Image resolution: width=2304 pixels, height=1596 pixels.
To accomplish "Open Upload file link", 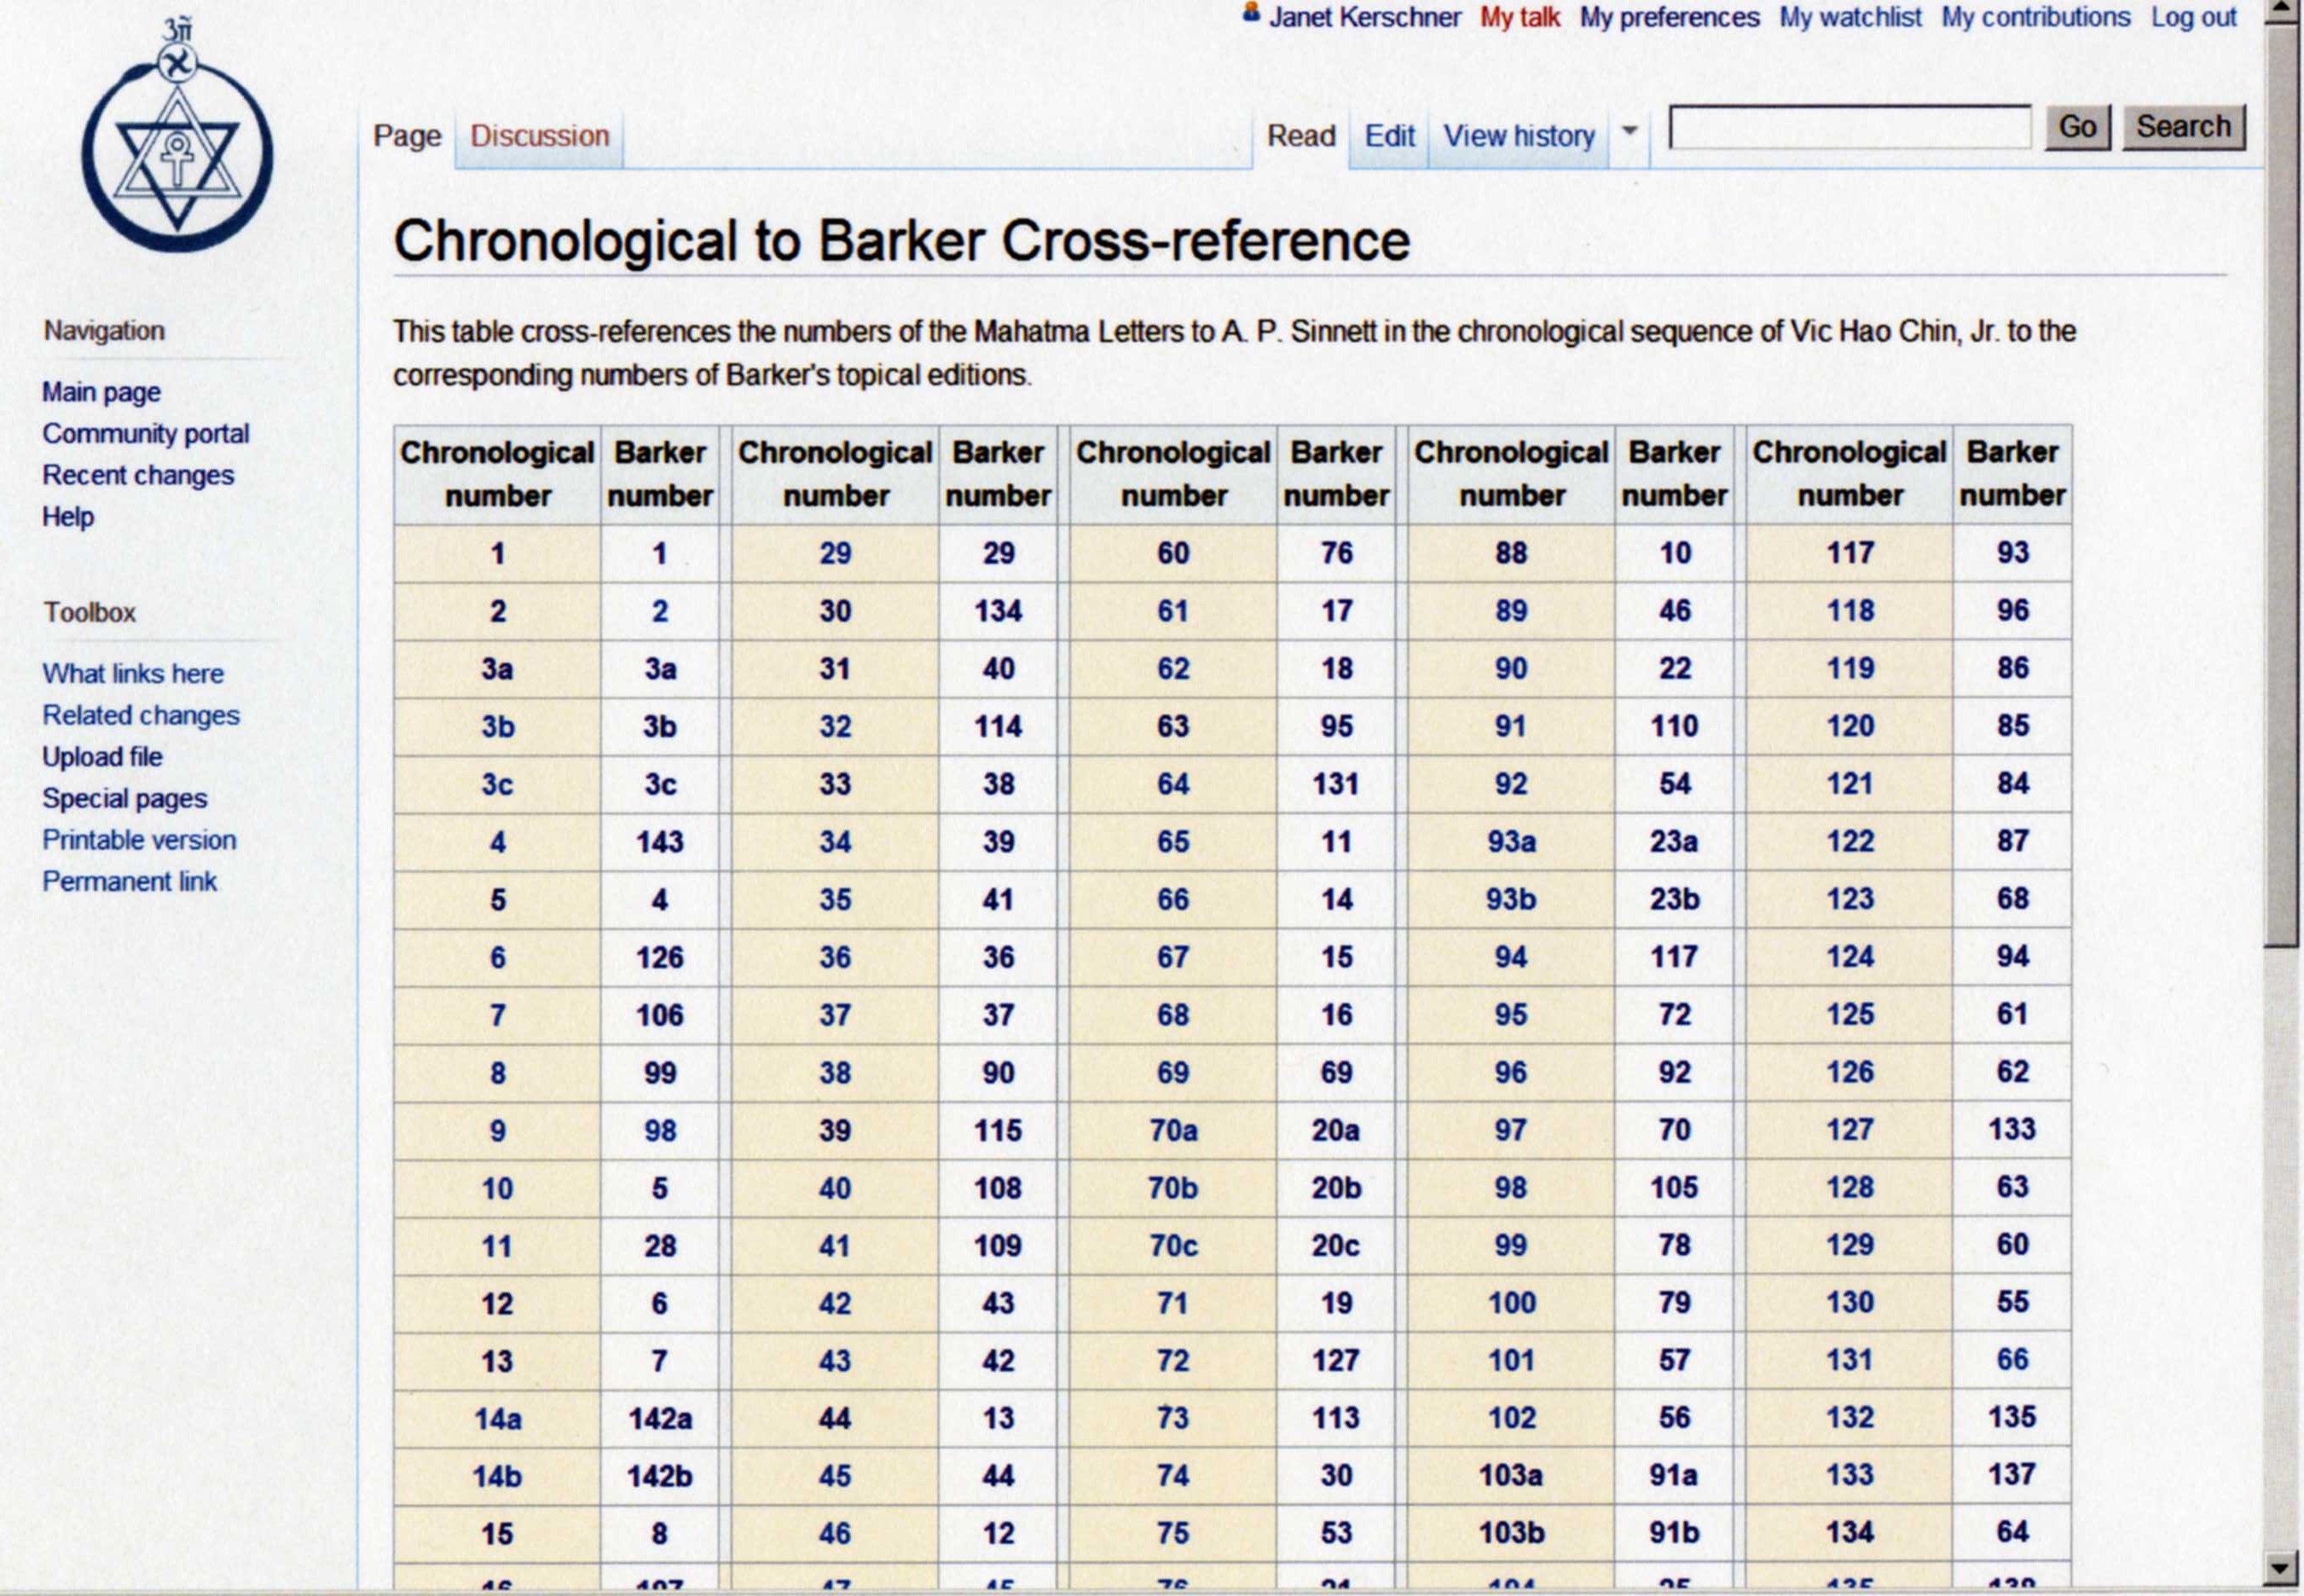I will pos(102,757).
